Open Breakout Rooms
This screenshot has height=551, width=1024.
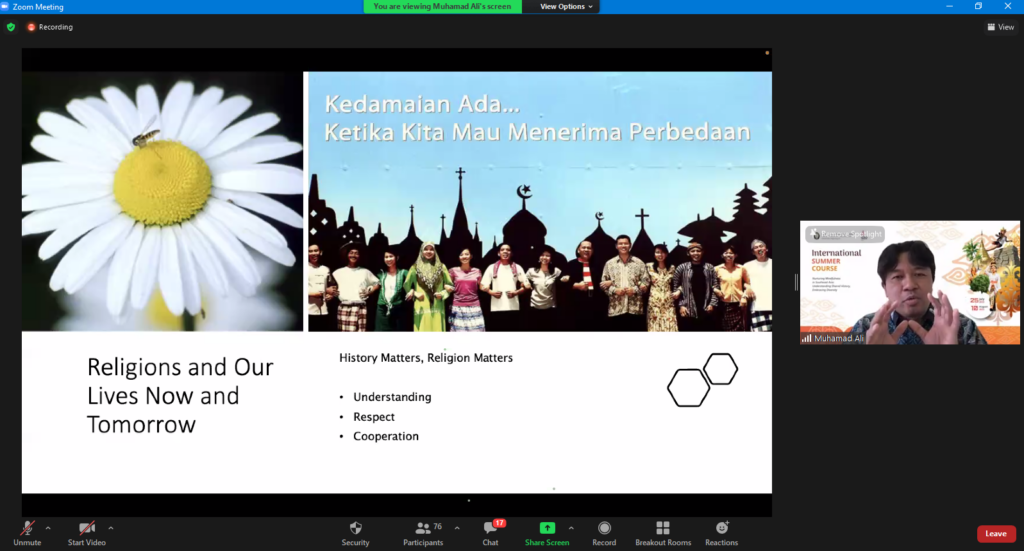[663, 531]
